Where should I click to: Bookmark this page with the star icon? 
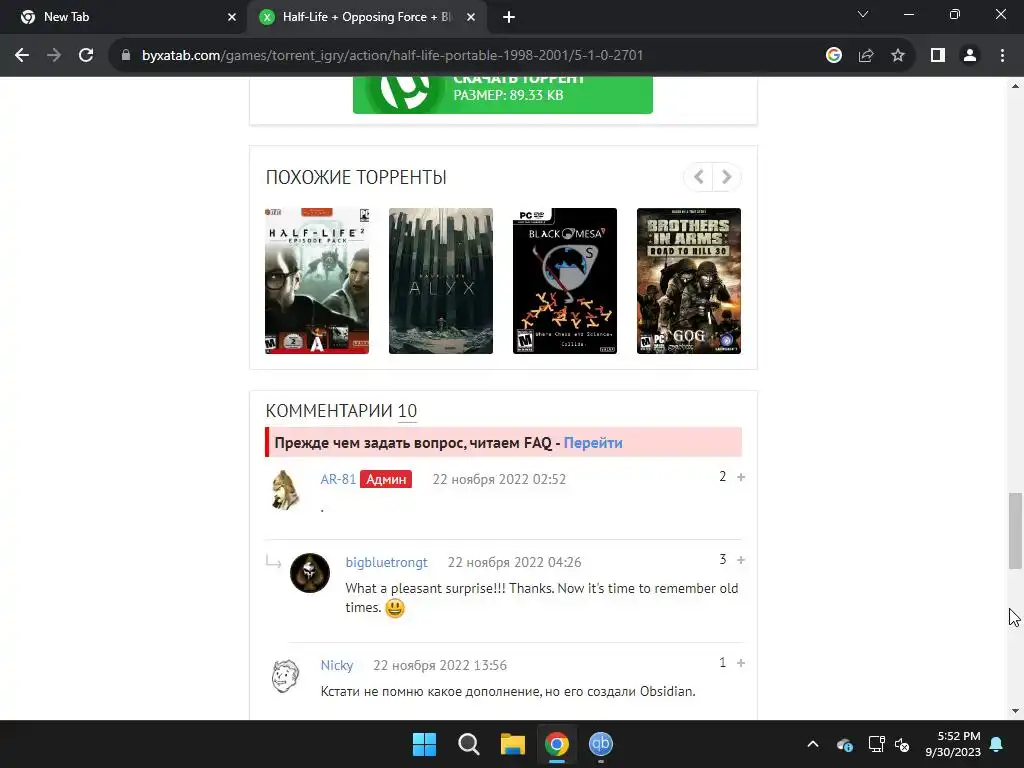pyautogui.click(x=898, y=56)
